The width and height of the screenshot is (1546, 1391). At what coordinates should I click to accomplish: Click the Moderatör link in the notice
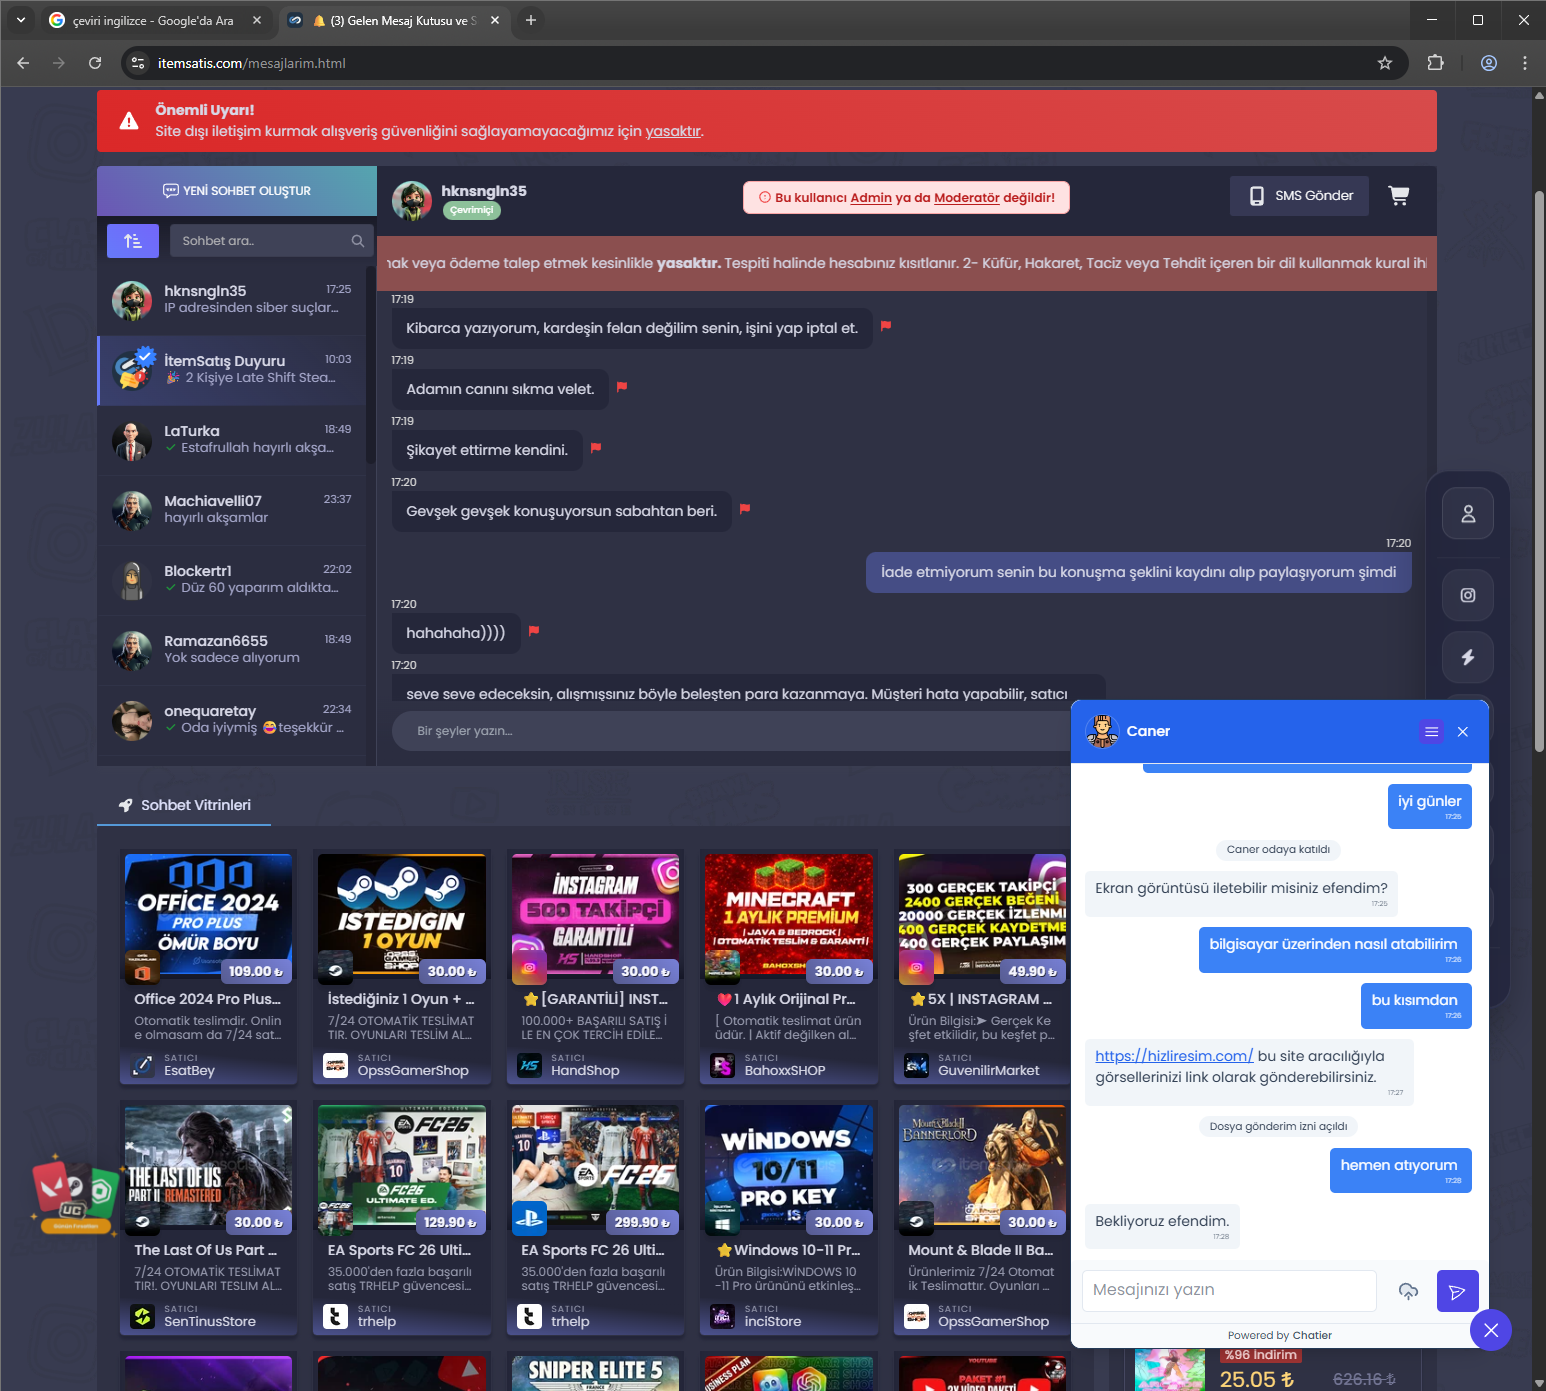tap(967, 198)
